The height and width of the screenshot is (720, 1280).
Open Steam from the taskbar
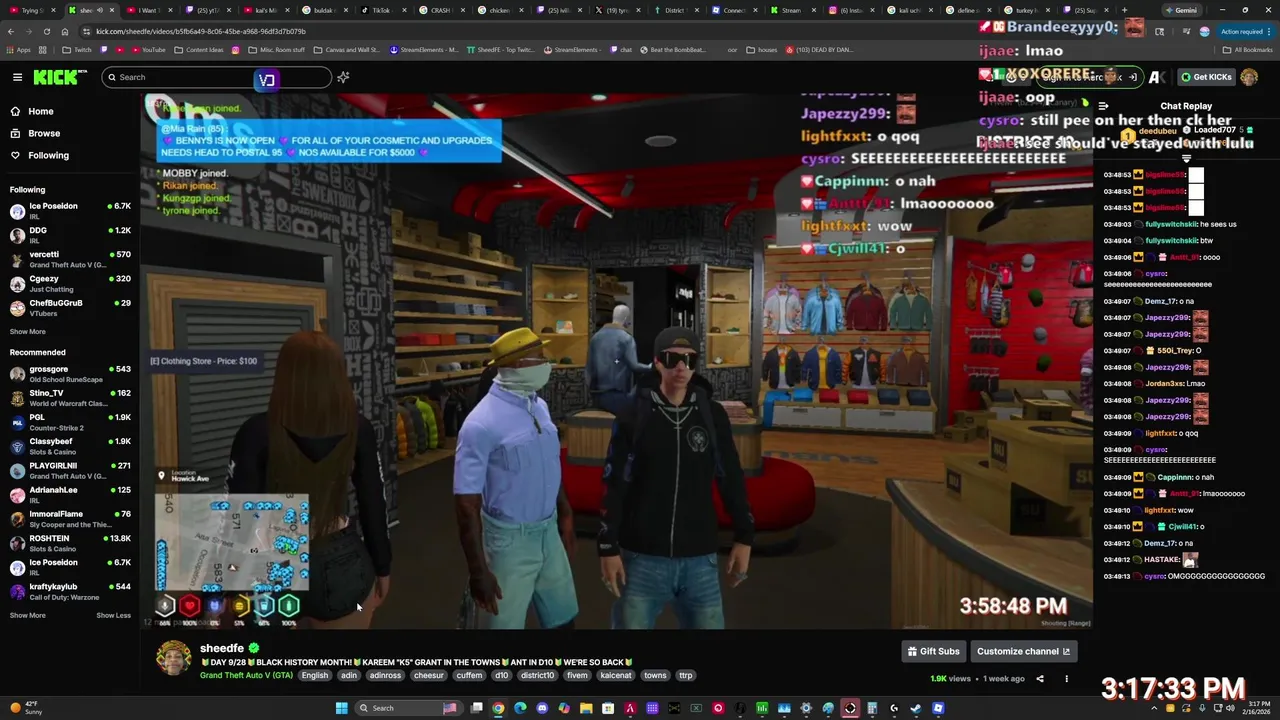[x=916, y=708]
